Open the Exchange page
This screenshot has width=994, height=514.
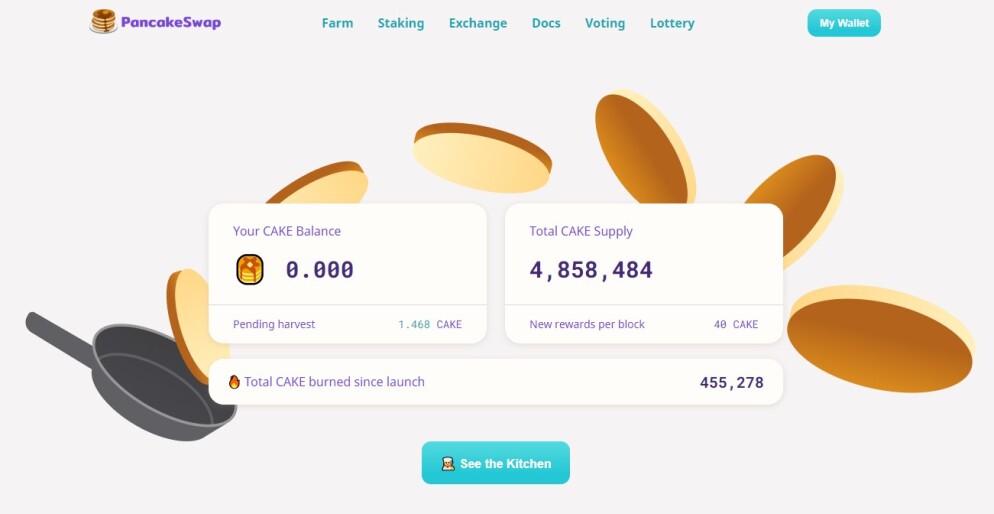(x=478, y=23)
